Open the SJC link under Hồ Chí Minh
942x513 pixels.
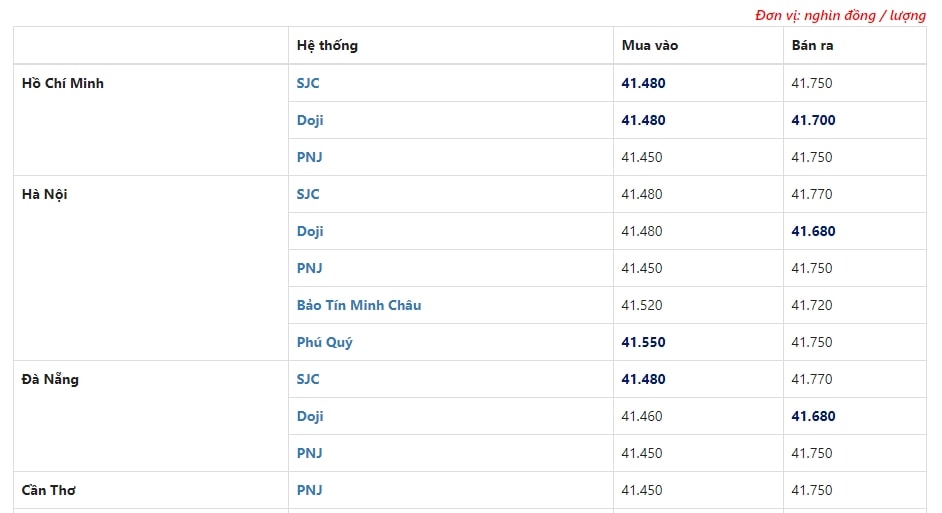pos(308,83)
